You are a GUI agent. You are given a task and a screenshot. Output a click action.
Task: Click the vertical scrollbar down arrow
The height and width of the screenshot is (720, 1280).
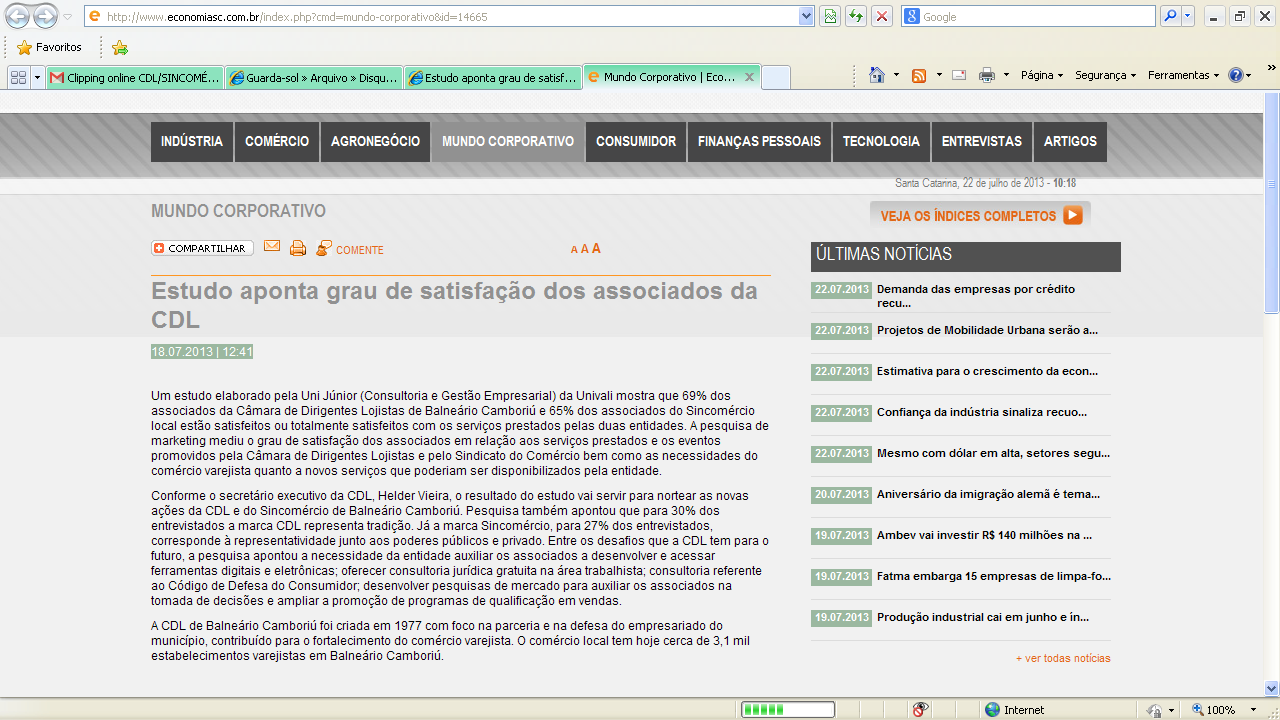click(x=1271, y=689)
